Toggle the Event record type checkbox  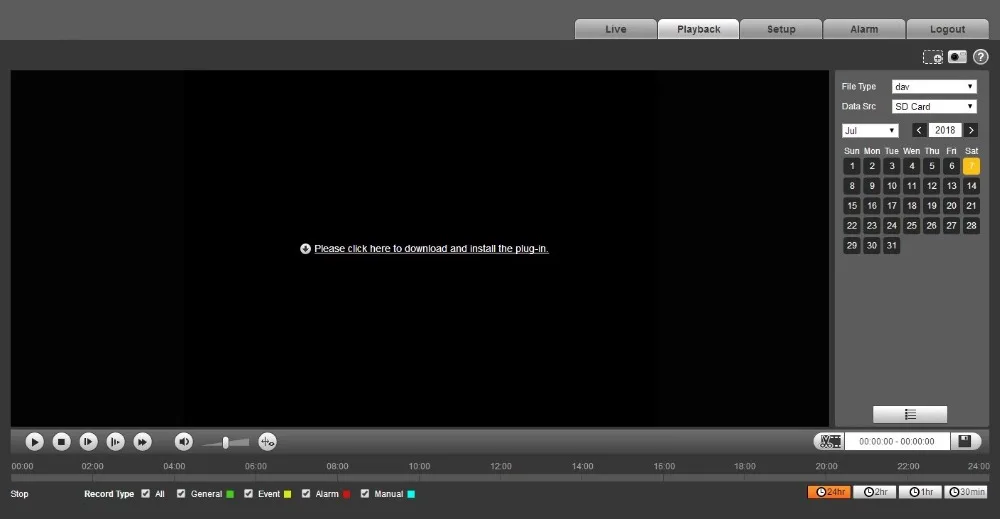249,493
